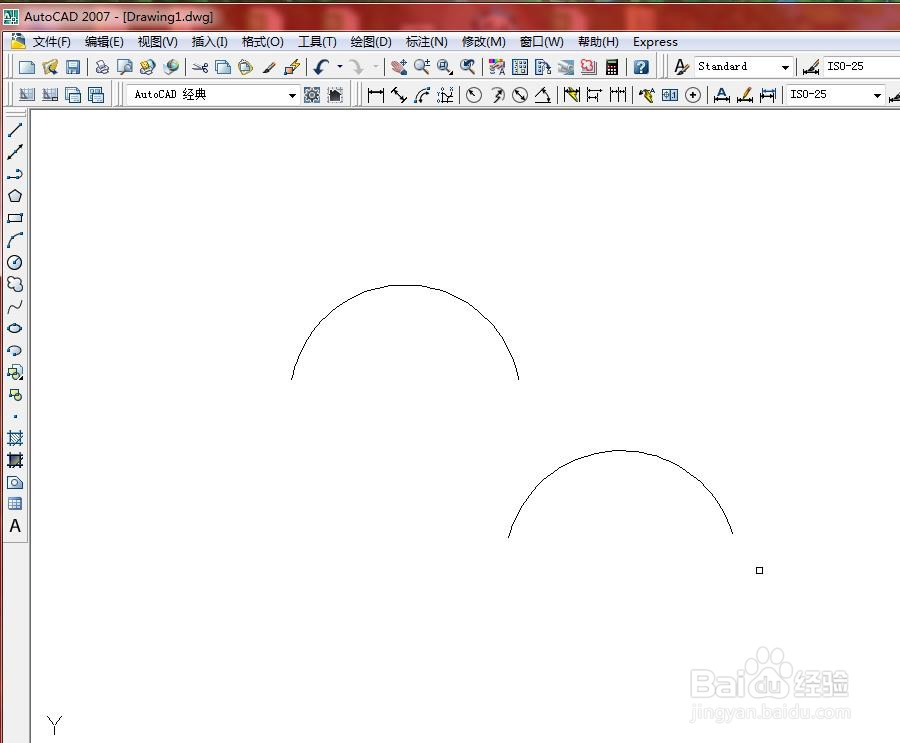This screenshot has width=900, height=743.
Task: Select the Ellipse Arc tool
Action: (x=15, y=350)
